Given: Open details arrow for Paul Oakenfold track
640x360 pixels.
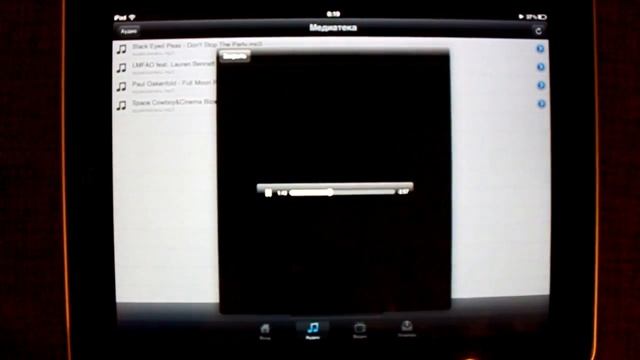Looking at the screenshot, I should click(541, 85).
